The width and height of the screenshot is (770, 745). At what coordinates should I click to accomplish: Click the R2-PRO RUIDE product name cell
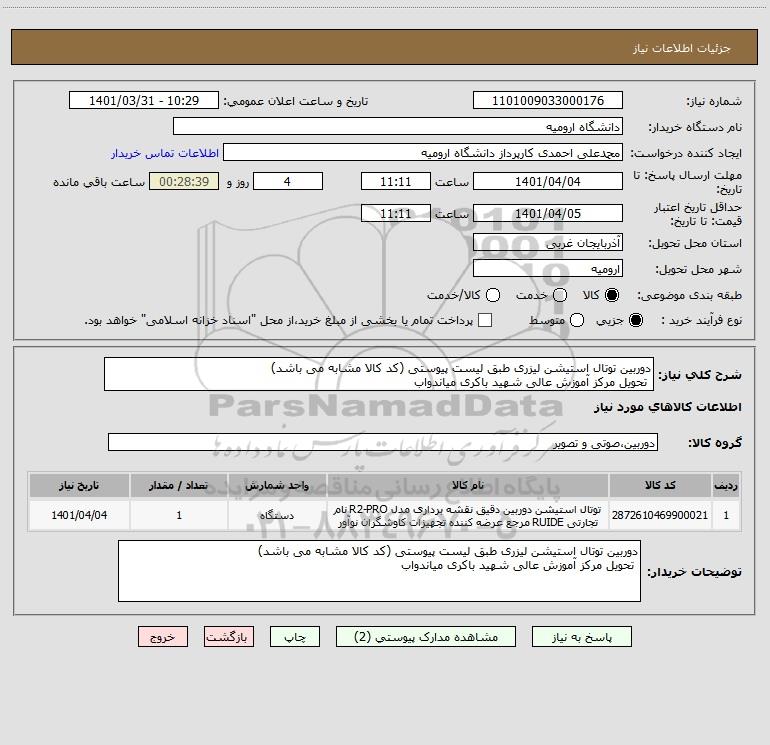(468, 515)
